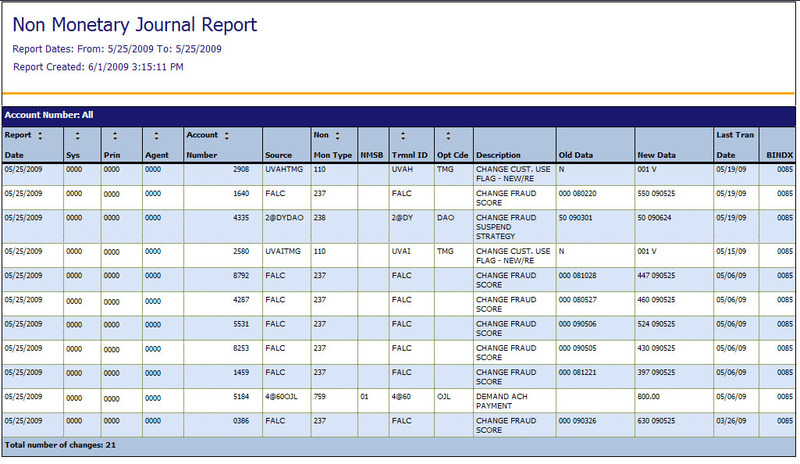Click Non Mon Type sort arrows

(338, 135)
